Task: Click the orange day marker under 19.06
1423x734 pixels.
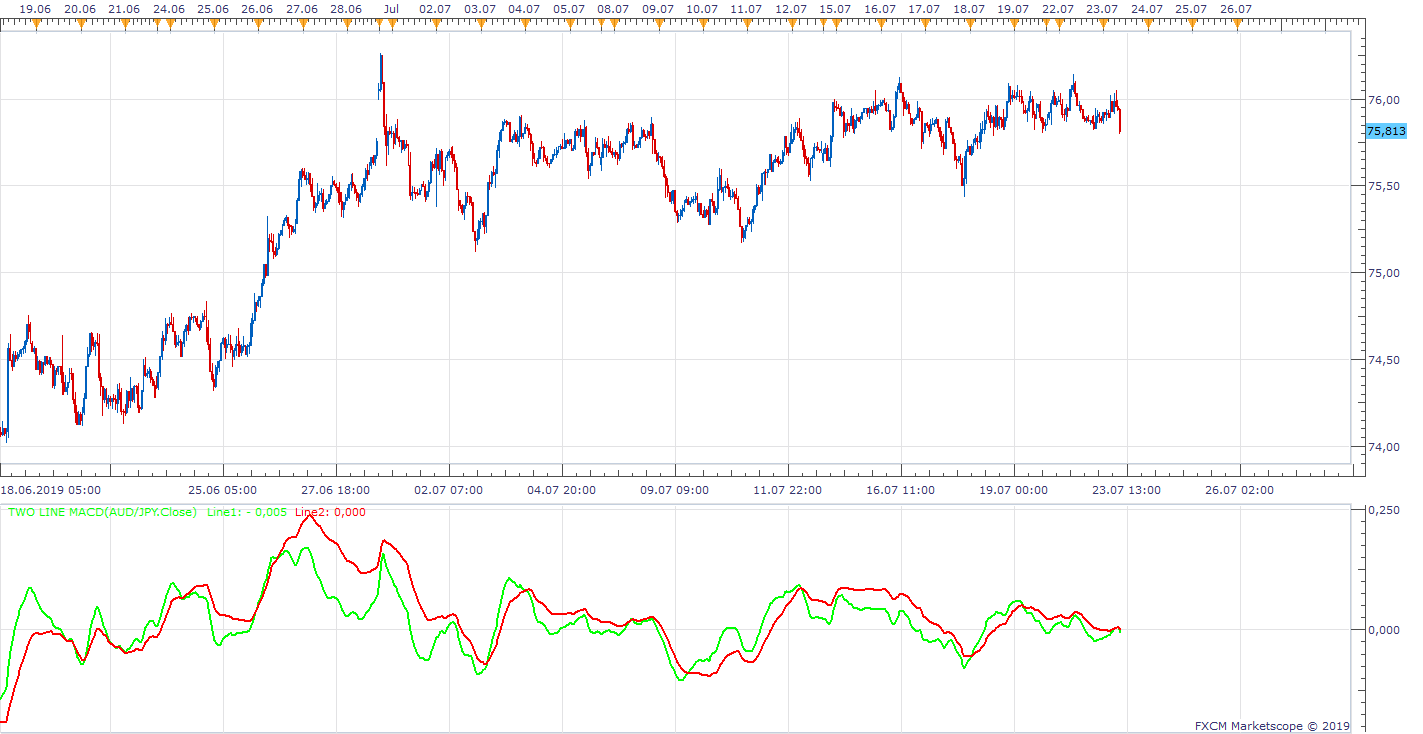Action: tap(36, 25)
